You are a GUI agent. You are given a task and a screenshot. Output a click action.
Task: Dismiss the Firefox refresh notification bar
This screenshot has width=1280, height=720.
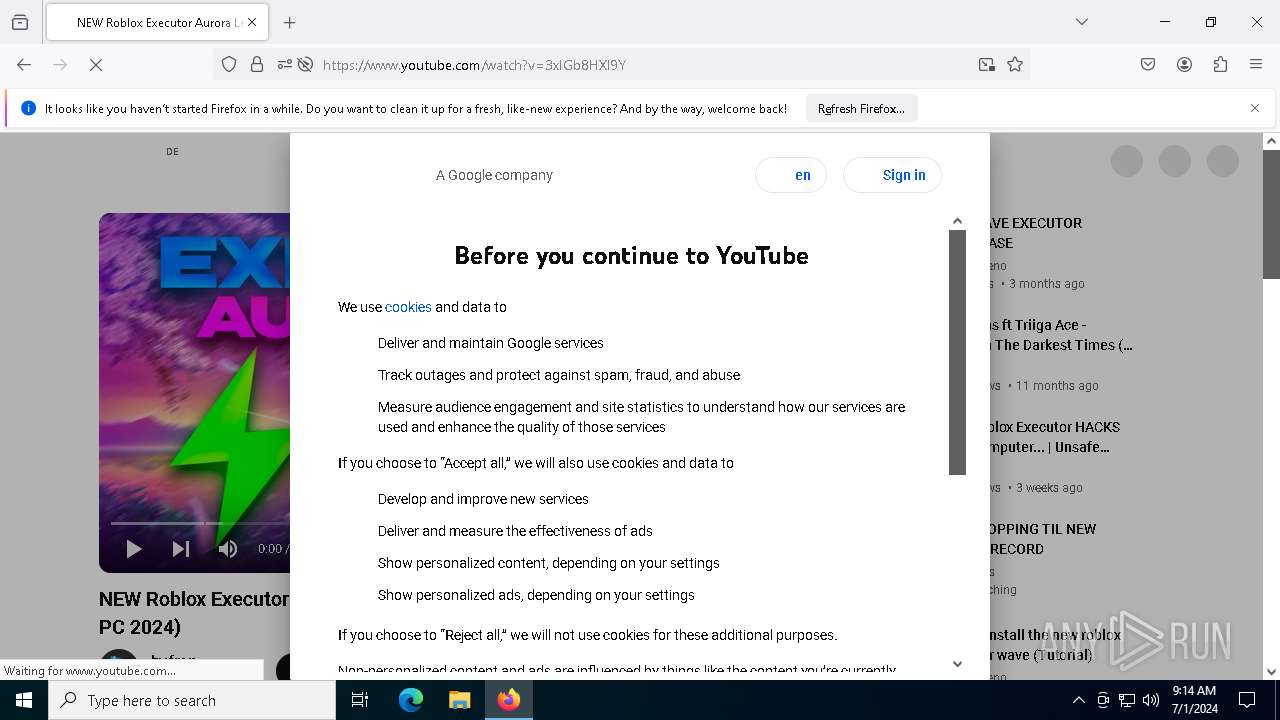point(1255,108)
